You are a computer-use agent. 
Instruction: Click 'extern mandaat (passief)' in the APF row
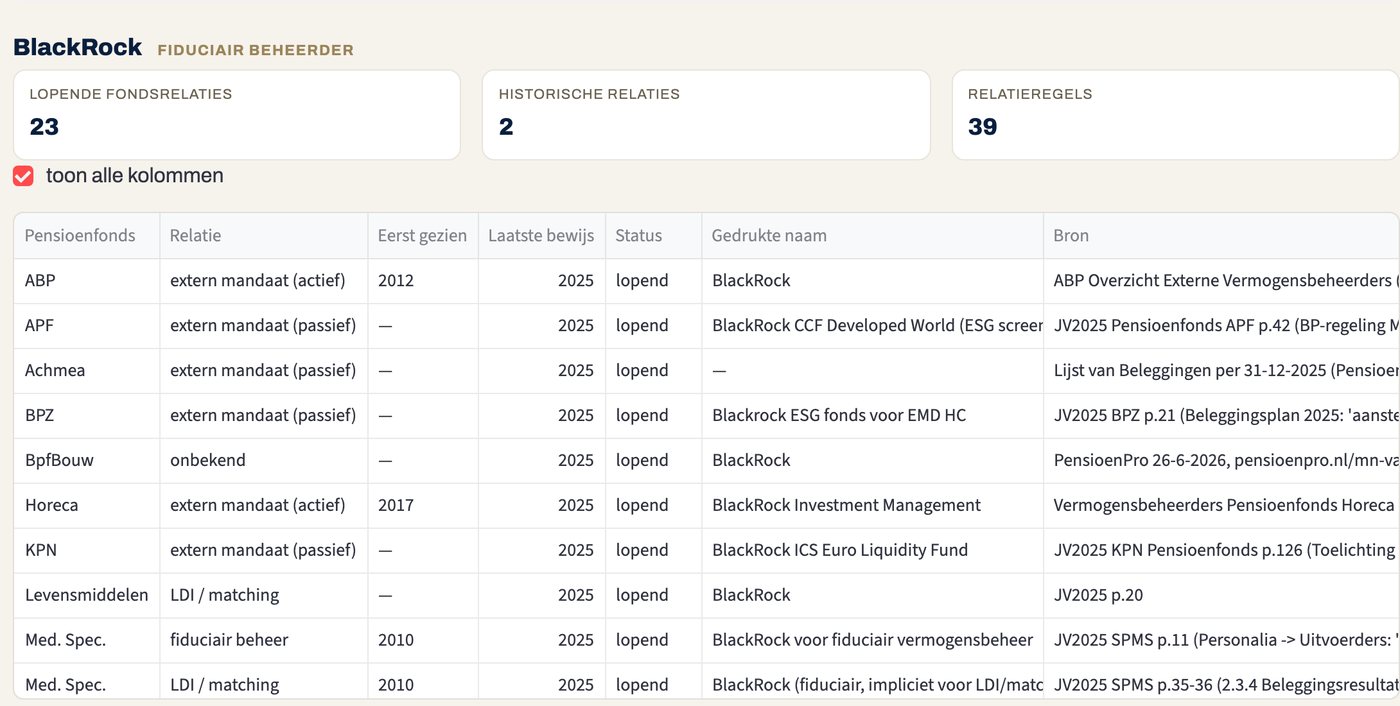click(263, 326)
